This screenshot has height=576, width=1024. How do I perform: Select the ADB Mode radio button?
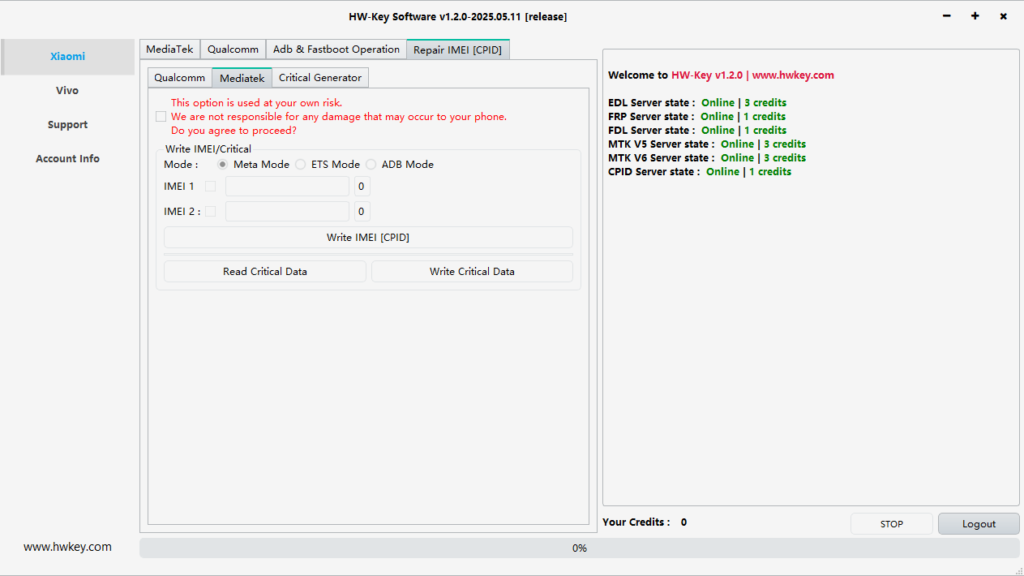click(x=370, y=164)
